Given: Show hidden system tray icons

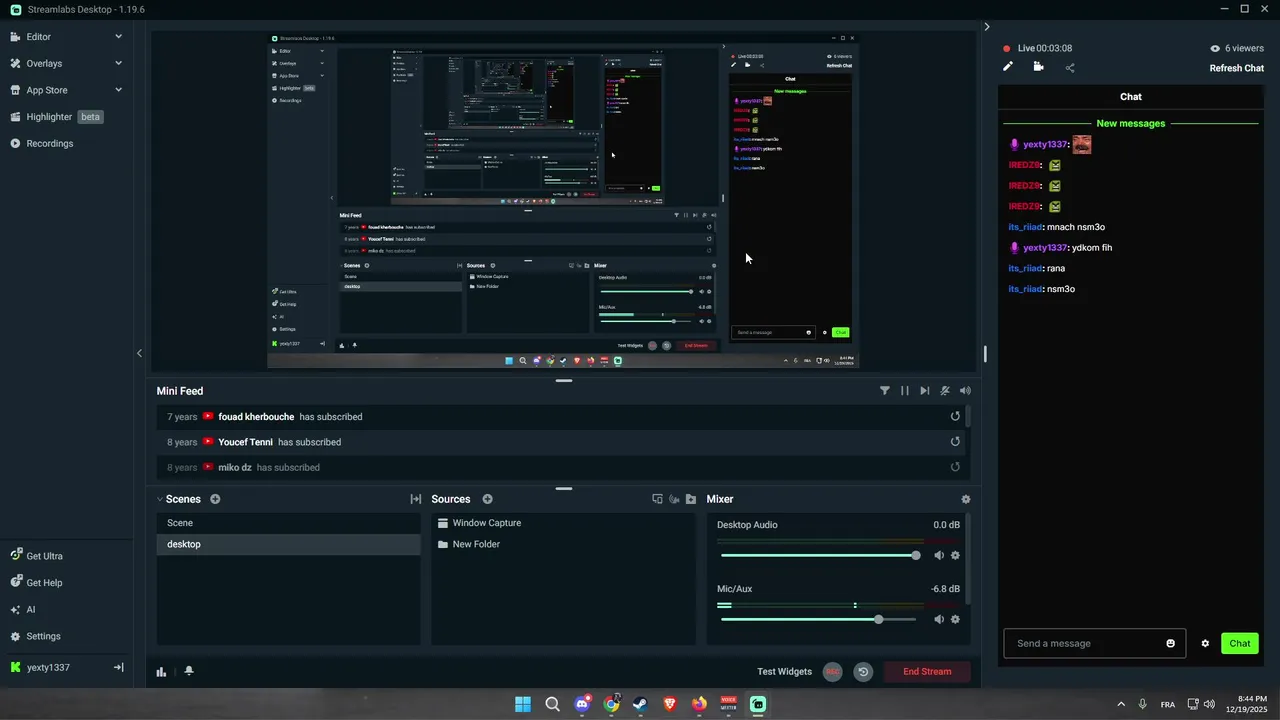Looking at the screenshot, I should [1121, 704].
